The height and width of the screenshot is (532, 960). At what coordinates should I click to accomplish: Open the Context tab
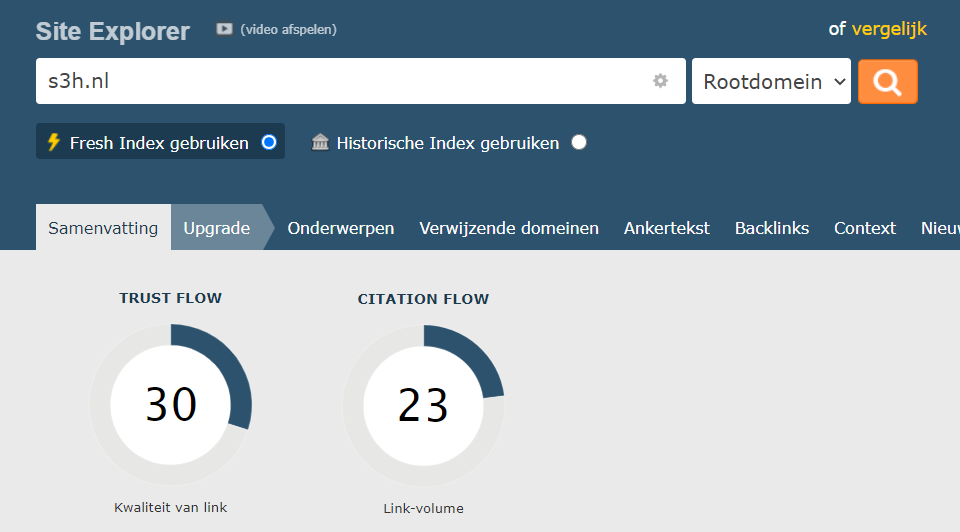pyautogui.click(x=864, y=228)
